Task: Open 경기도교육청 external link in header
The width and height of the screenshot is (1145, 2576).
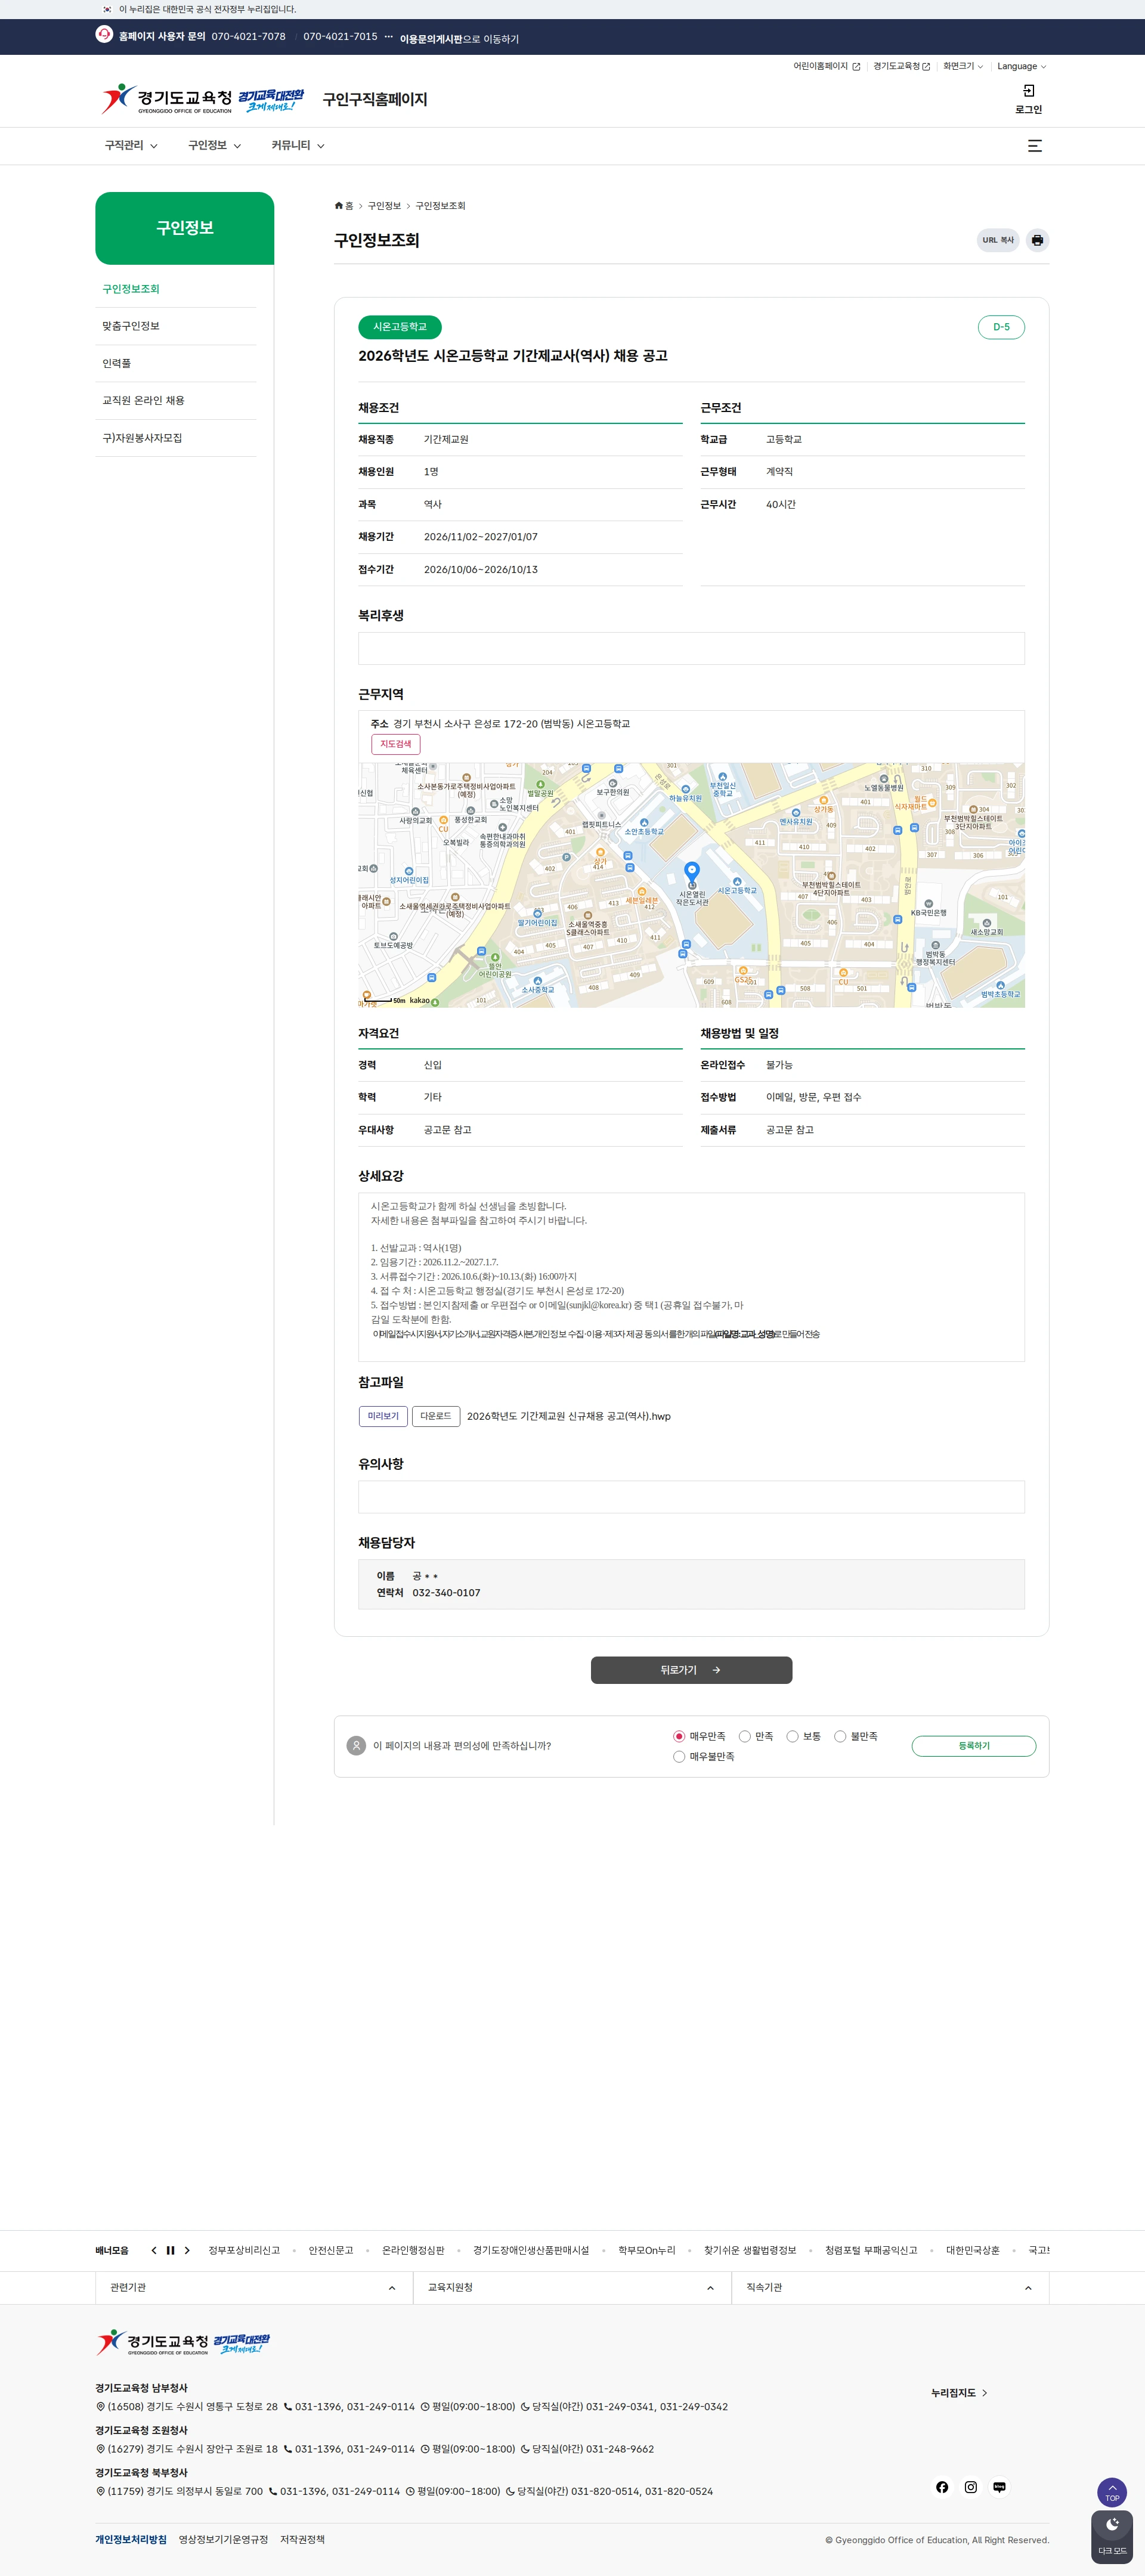Action: [901, 66]
